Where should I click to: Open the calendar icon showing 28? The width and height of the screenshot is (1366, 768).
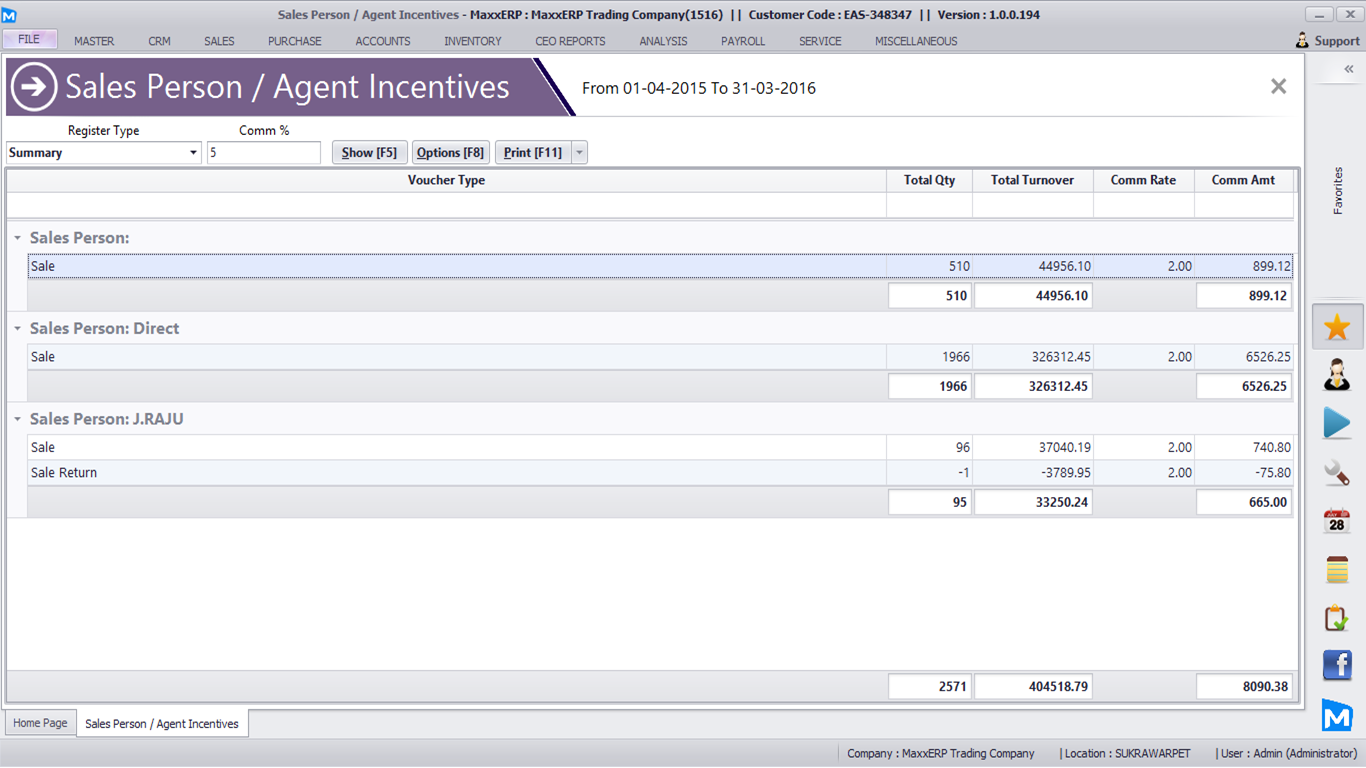(1337, 521)
